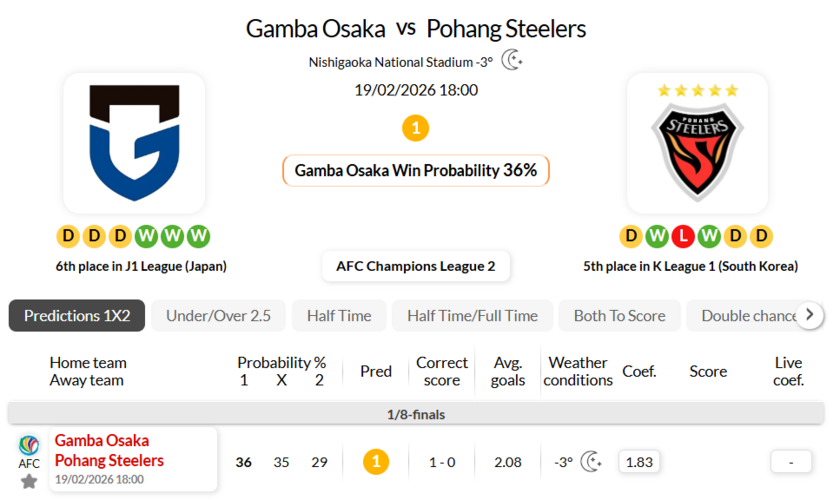This screenshot has height=500, width=840.
Task: Click Gamba Osaka's most recent green W form badge
Action: [199, 236]
